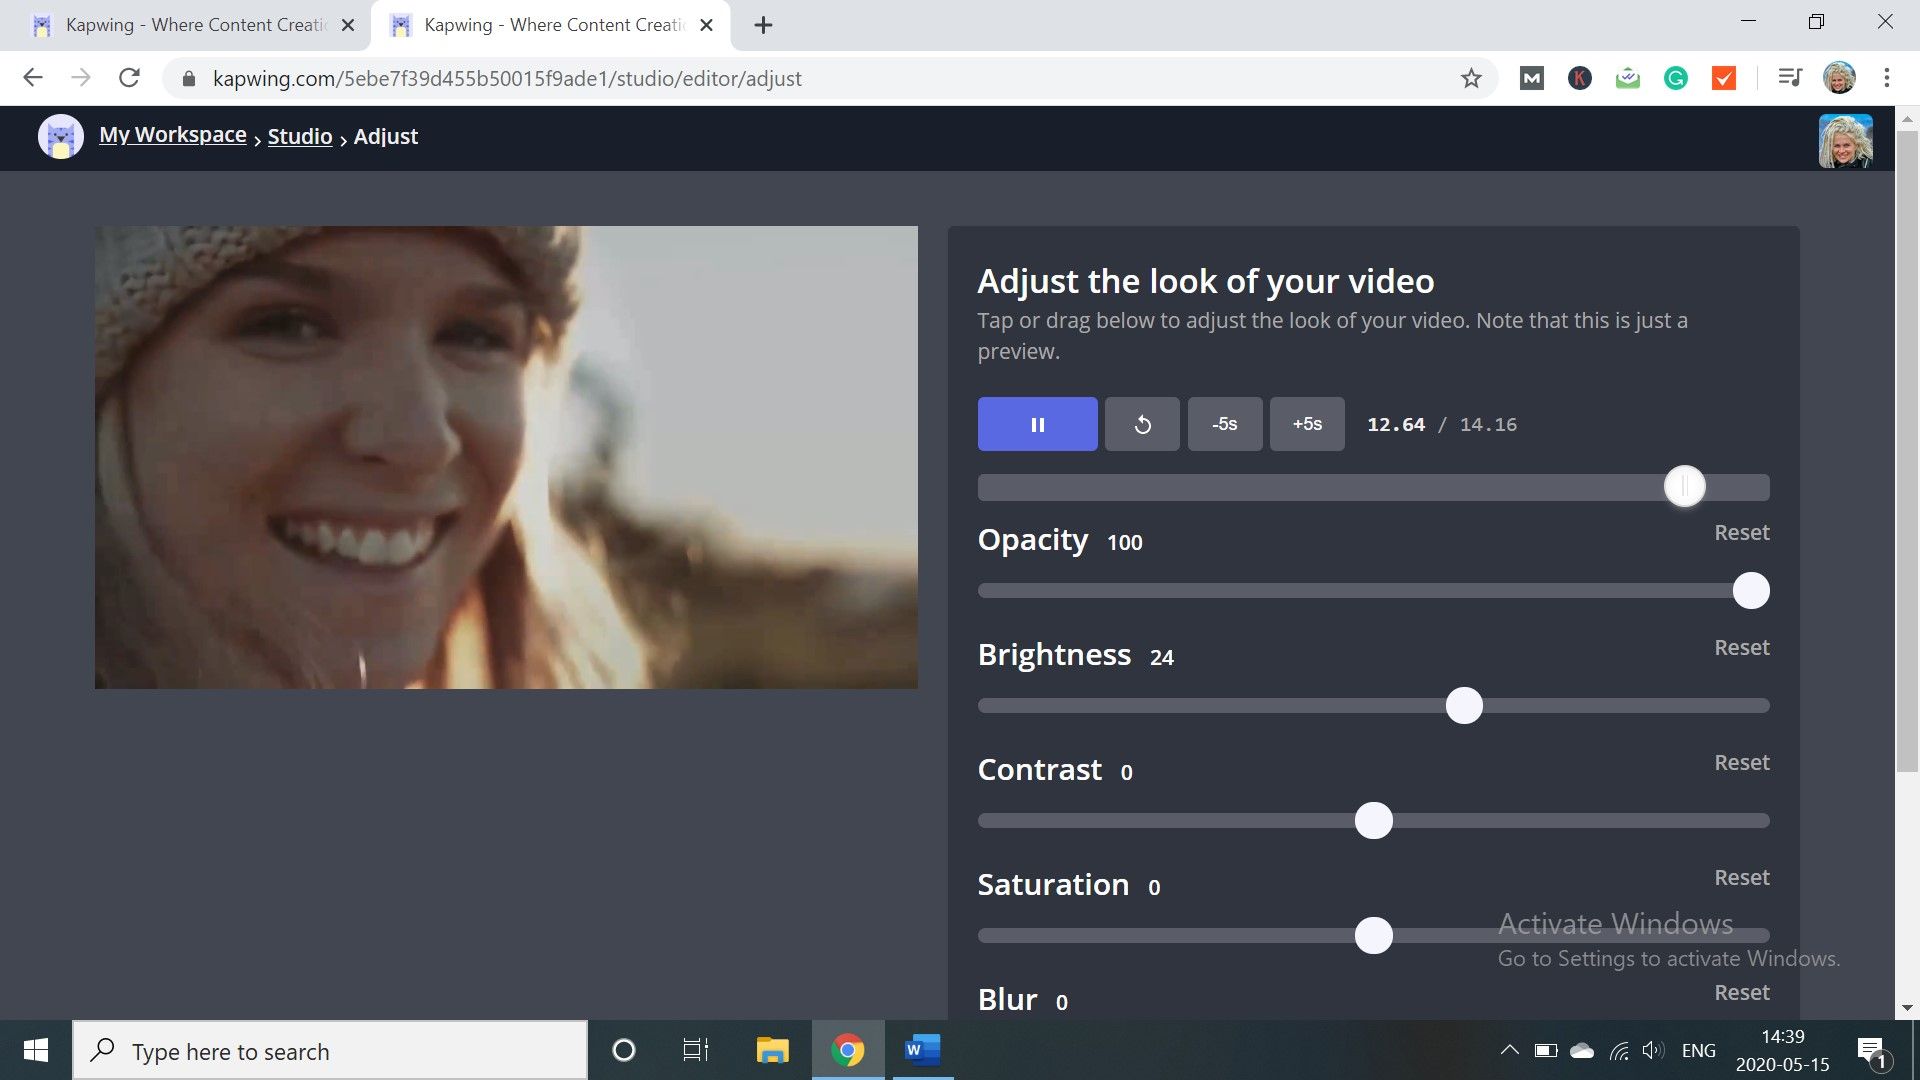1920x1080 pixels.
Task: Open a new browser tab
Action: (763, 24)
